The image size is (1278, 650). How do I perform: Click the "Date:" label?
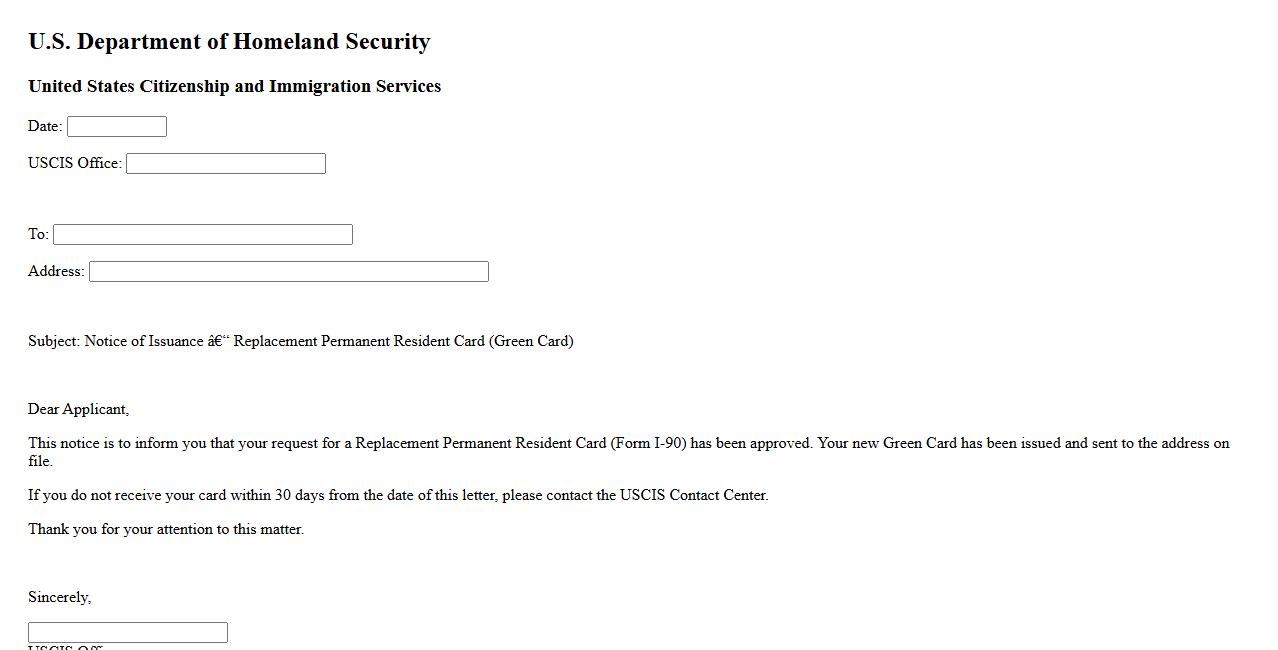(x=45, y=126)
